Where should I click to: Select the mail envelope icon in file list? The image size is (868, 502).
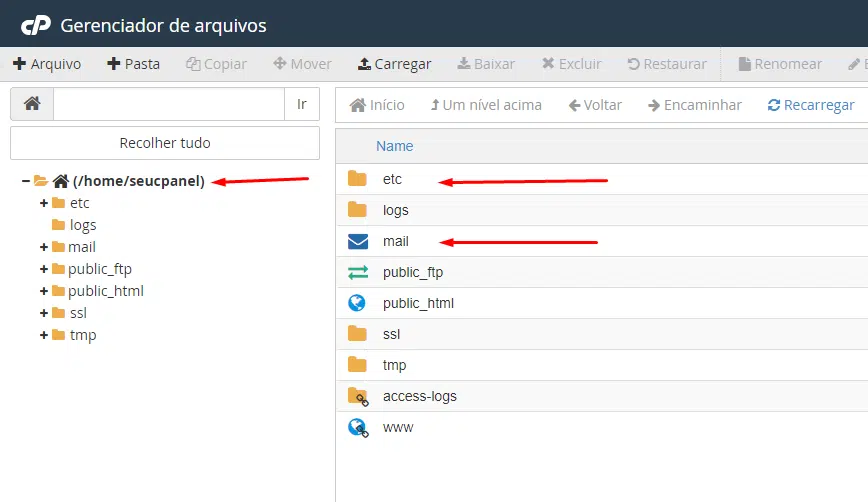pos(358,241)
